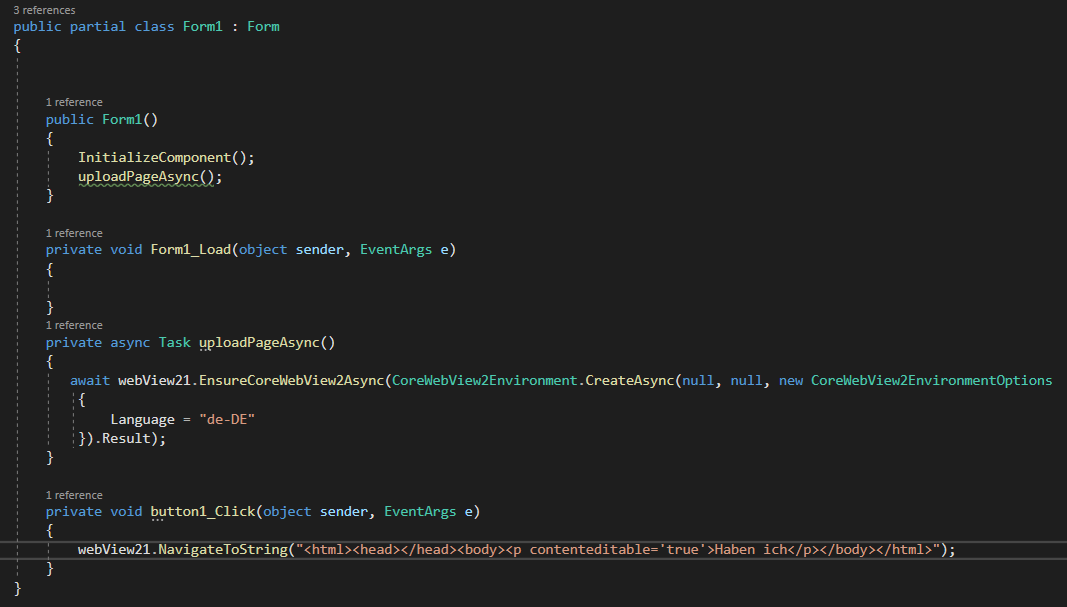
Task: Click the NavigateToString method call
Action: pyautogui.click(x=223, y=550)
